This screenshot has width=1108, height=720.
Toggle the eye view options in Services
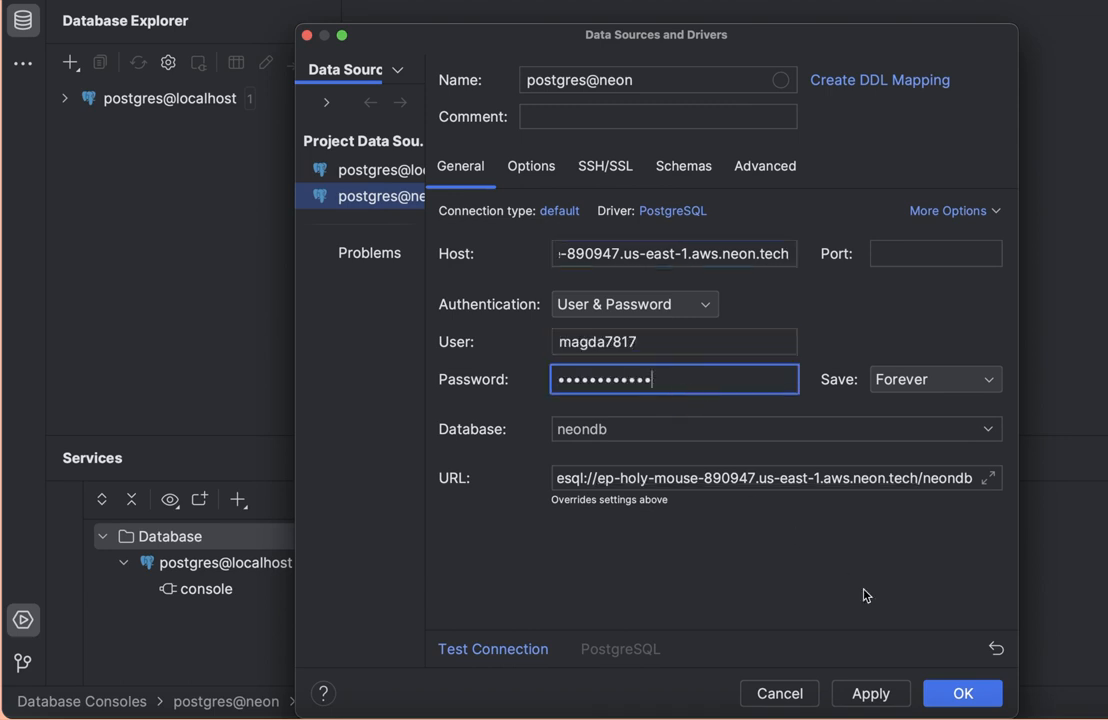170,500
